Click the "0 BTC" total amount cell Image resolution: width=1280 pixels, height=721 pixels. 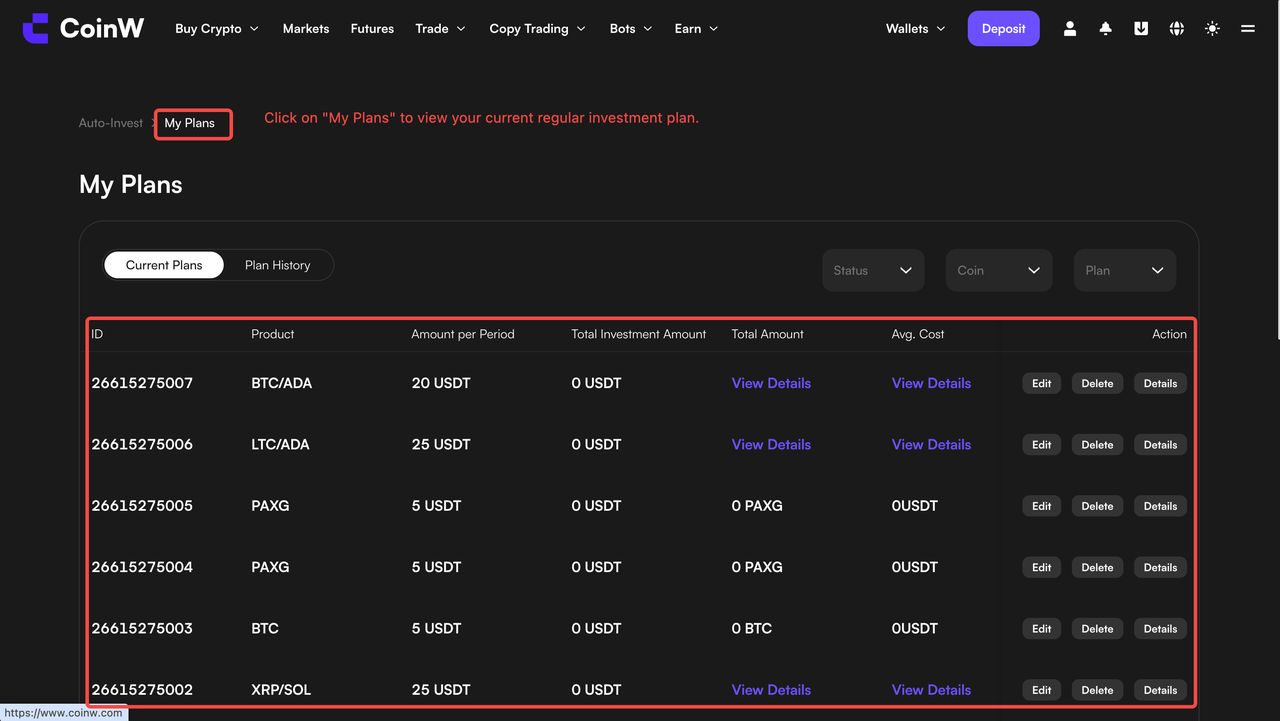point(752,629)
